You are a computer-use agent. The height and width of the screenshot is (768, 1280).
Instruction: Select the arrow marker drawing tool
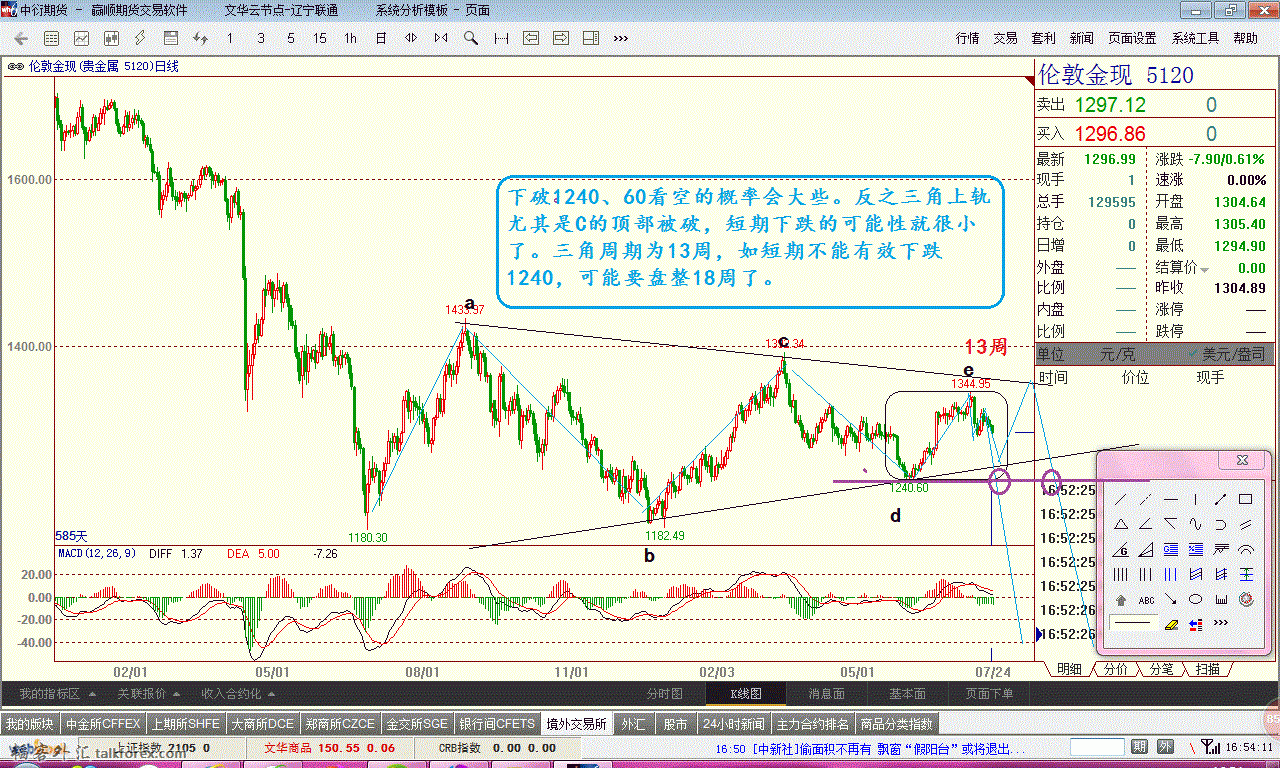pyautogui.click(x=1171, y=599)
